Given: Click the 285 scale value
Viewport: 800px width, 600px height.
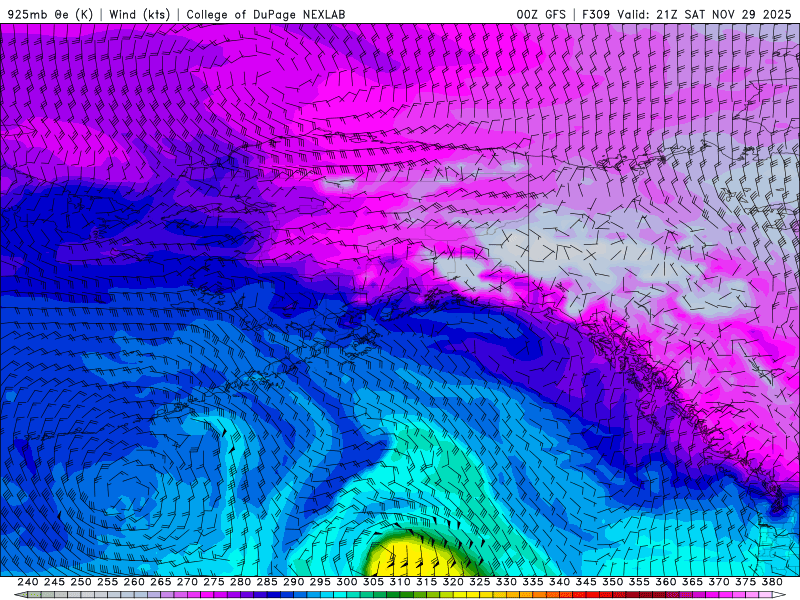Looking at the screenshot, I should pyautogui.click(x=267, y=582).
